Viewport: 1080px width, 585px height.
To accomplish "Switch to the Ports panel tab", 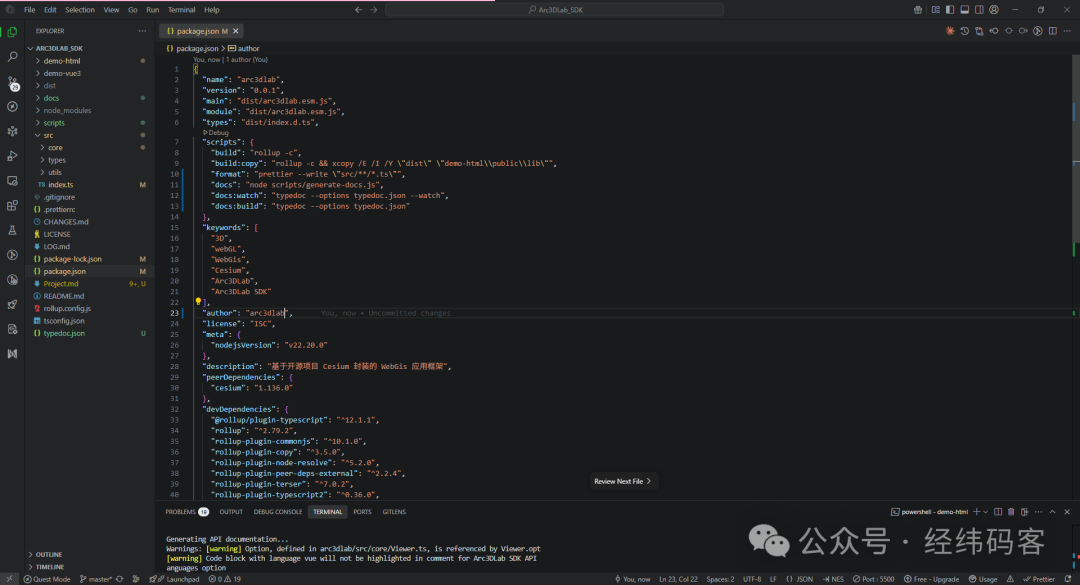I will click(362, 512).
